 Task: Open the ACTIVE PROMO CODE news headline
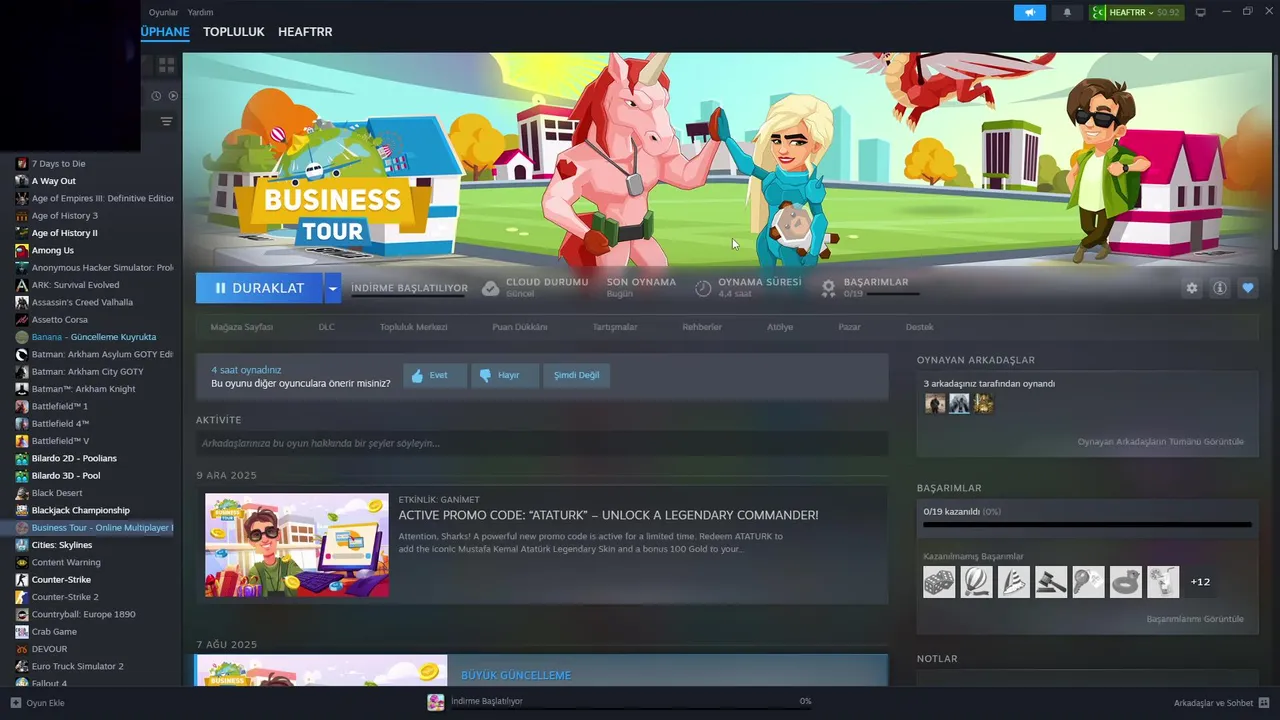(x=608, y=515)
